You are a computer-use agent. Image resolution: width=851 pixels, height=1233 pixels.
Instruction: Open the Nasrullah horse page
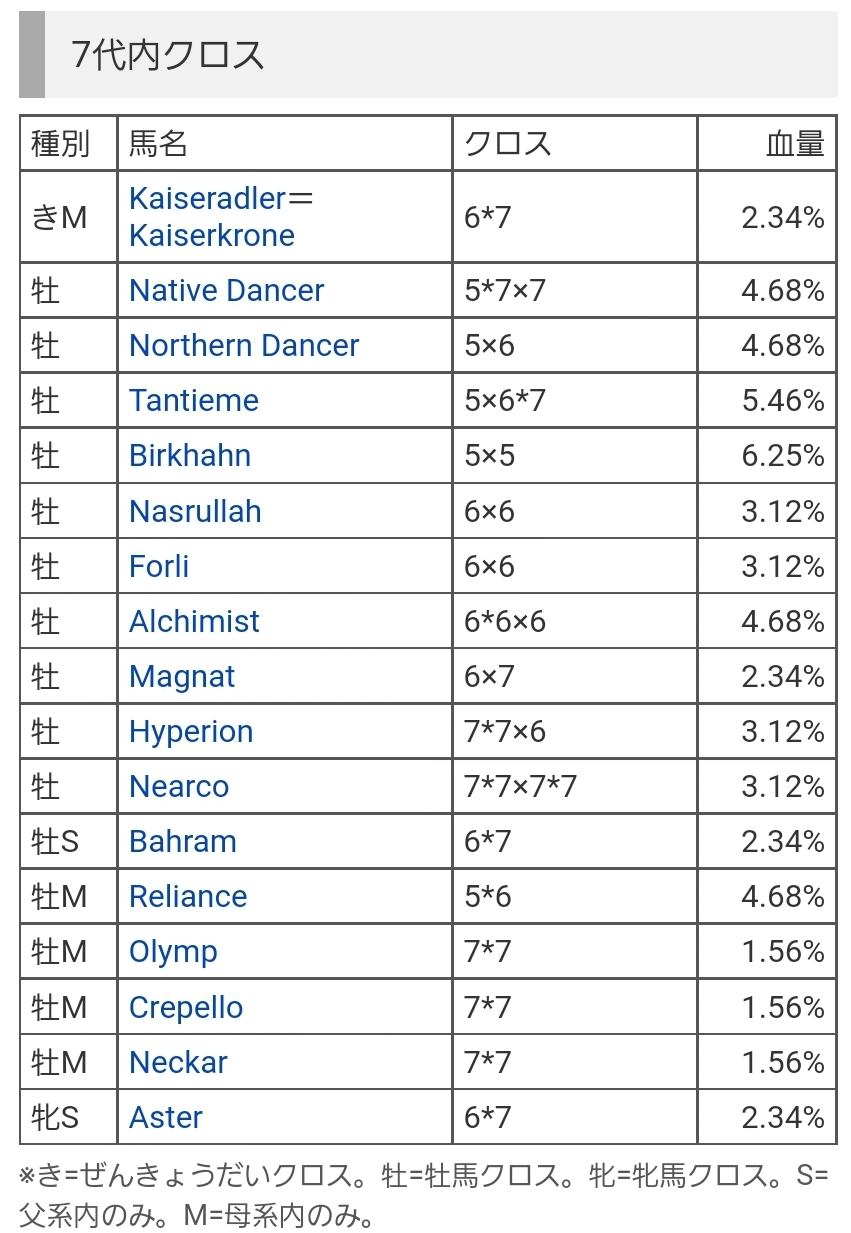[x=195, y=511]
